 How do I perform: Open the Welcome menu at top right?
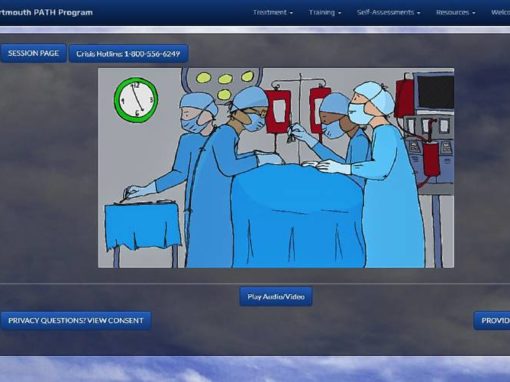[x=500, y=12]
